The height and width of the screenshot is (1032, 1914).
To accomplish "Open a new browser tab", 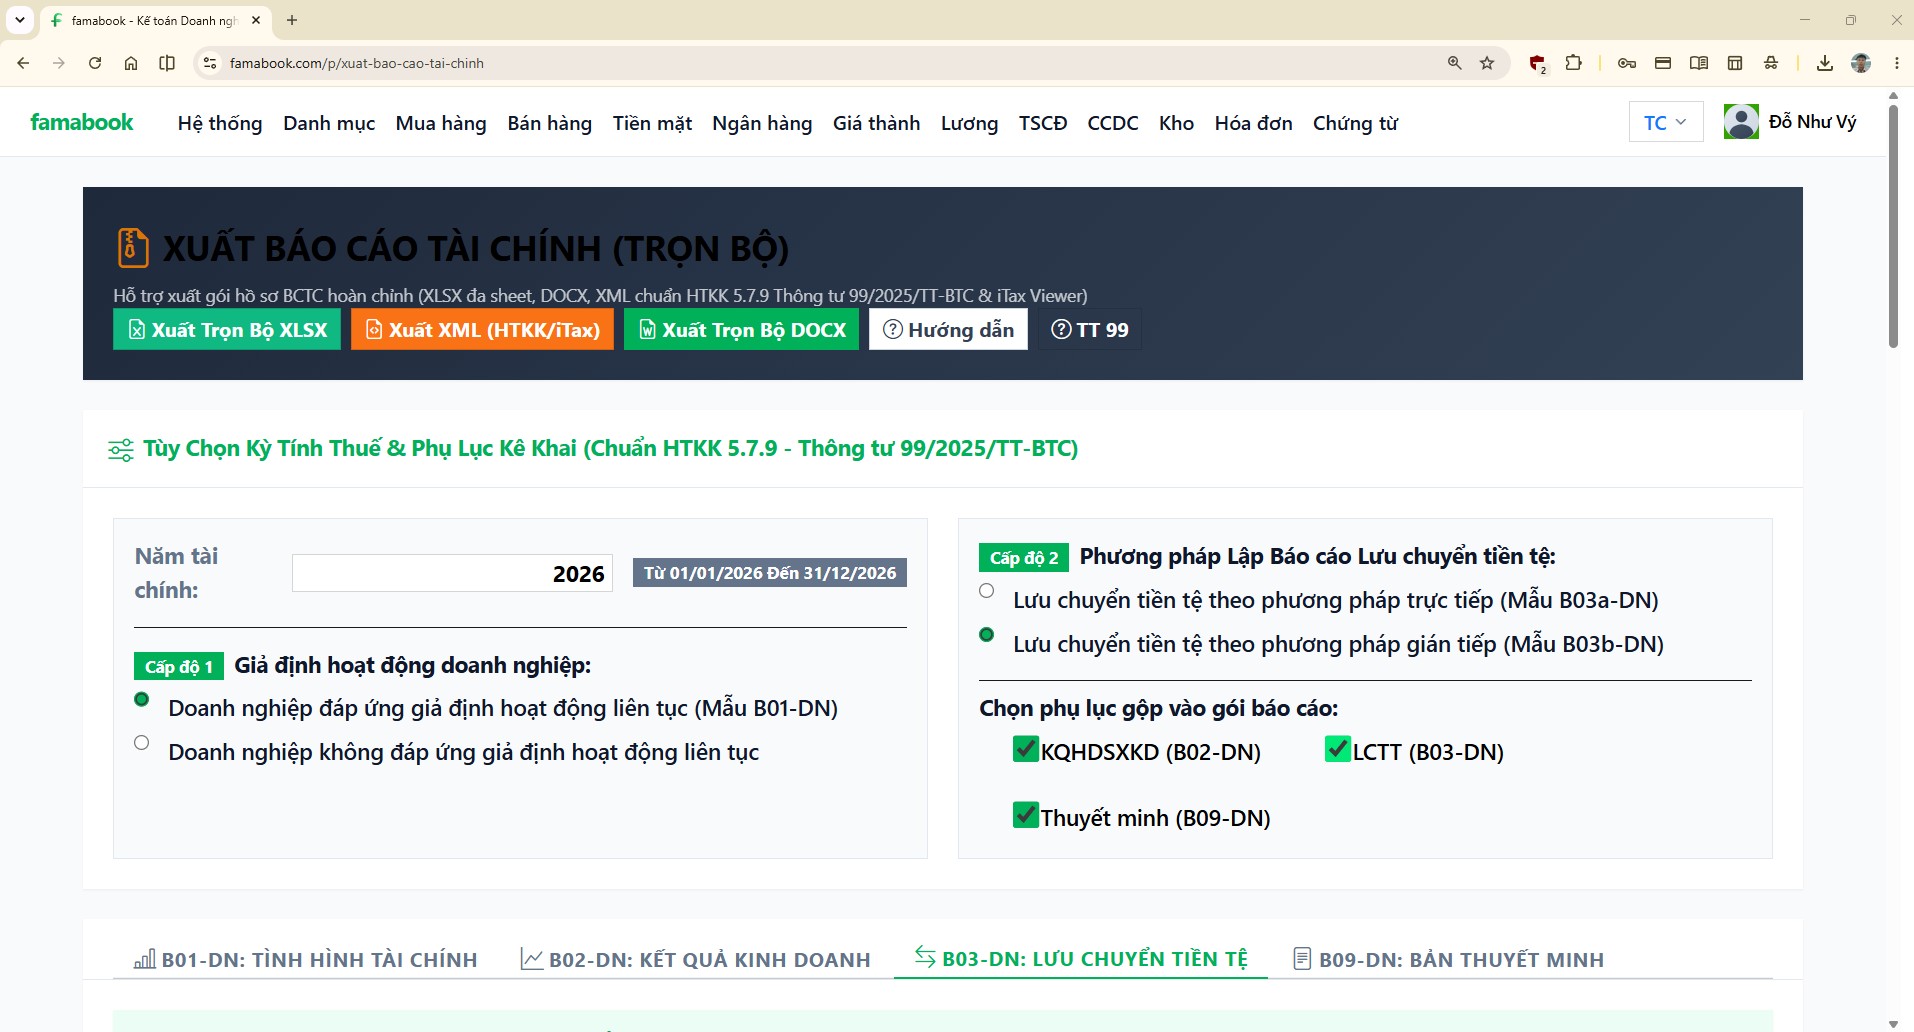I will tap(292, 20).
